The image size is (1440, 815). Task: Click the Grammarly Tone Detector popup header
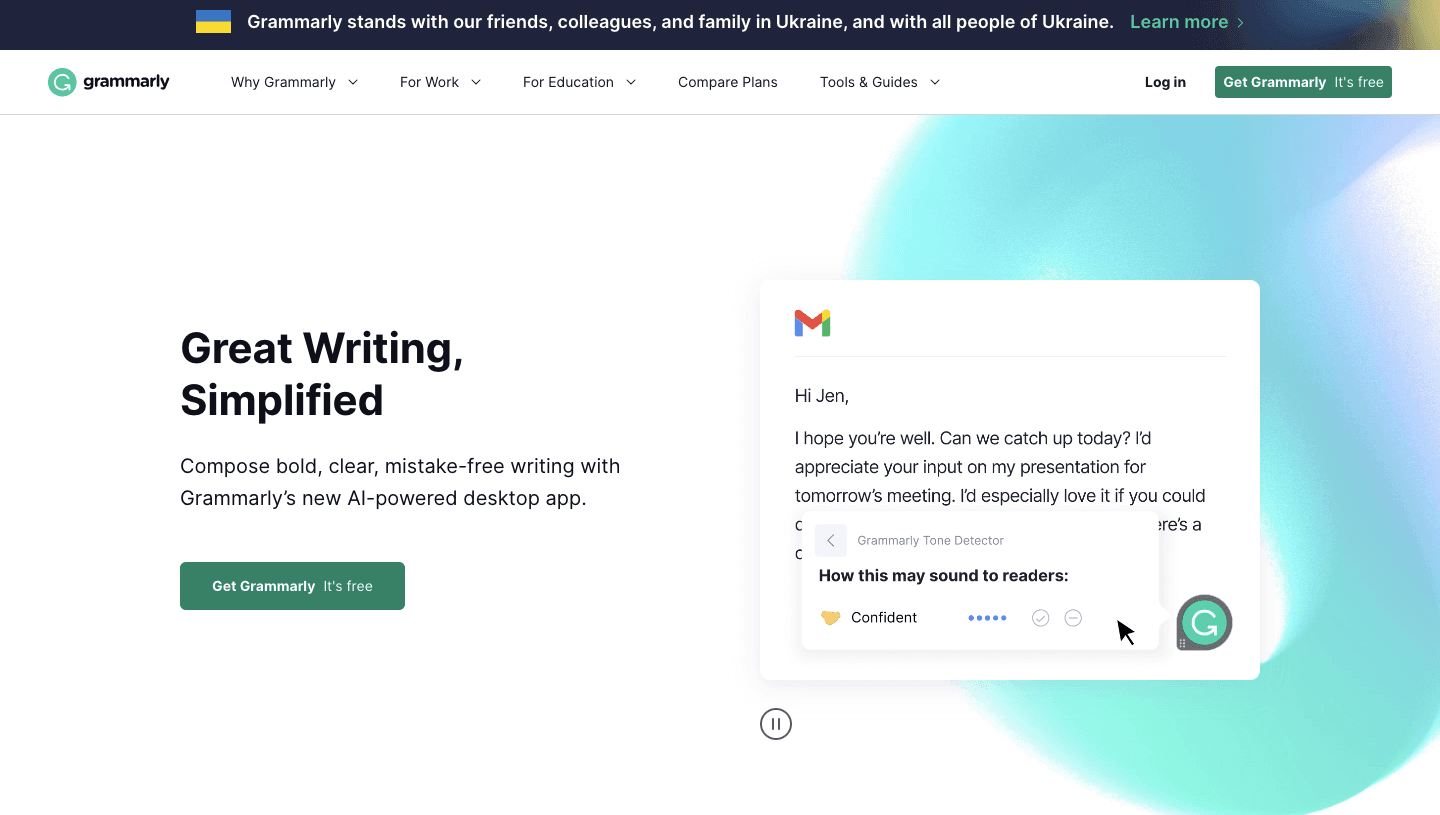click(930, 540)
